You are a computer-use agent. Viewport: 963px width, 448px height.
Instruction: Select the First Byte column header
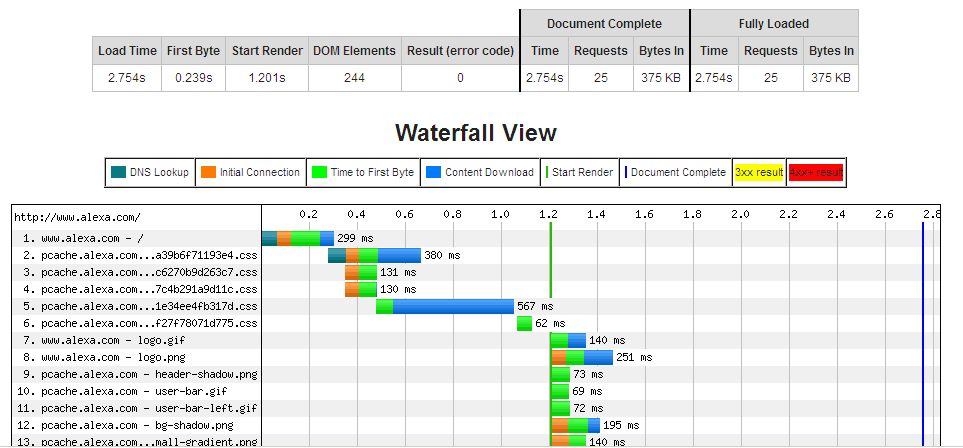point(193,51)
